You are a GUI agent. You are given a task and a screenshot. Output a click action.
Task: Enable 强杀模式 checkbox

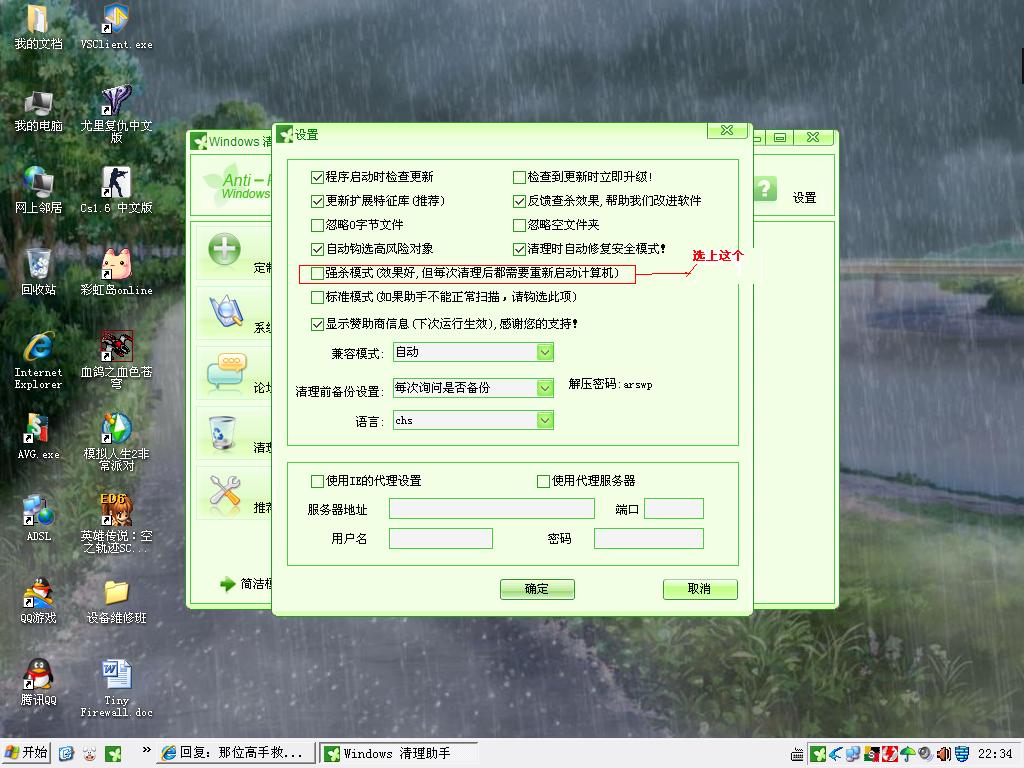[x=317, y=273]
